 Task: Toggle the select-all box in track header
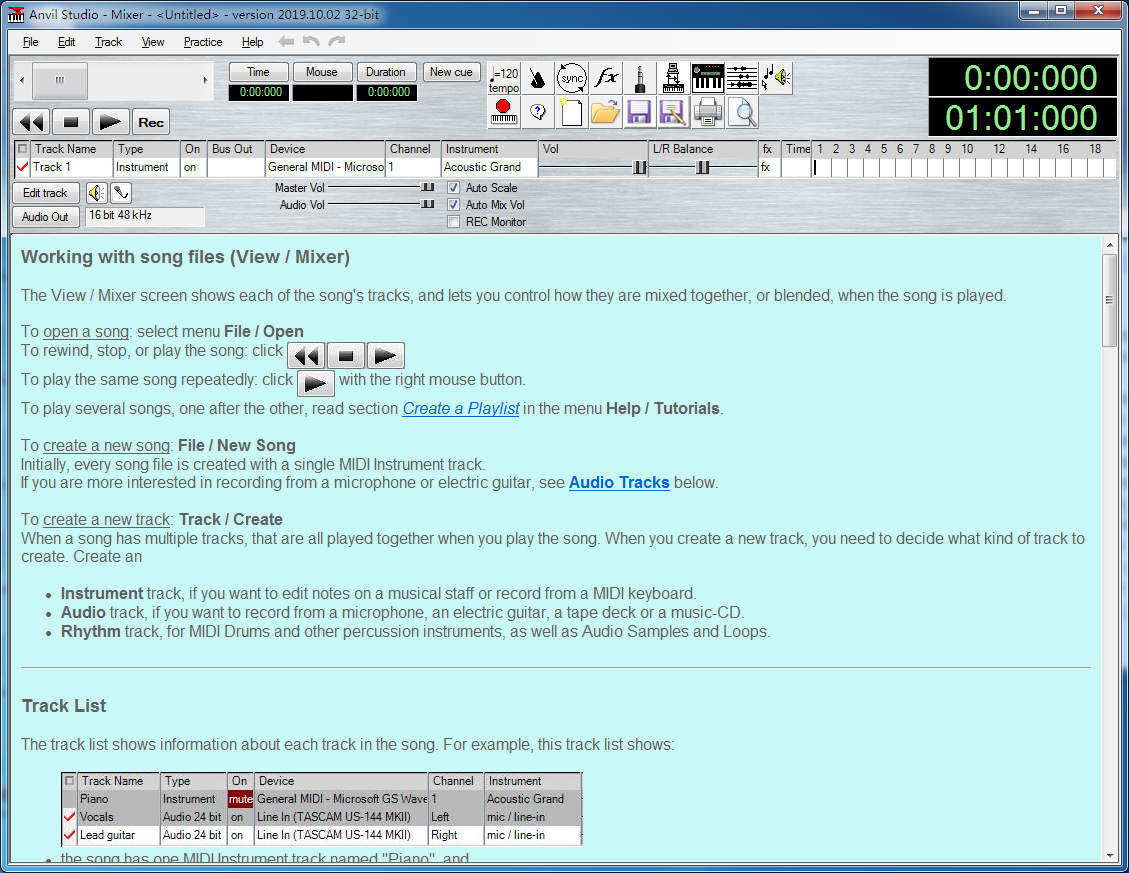click(x=22, y=148)
